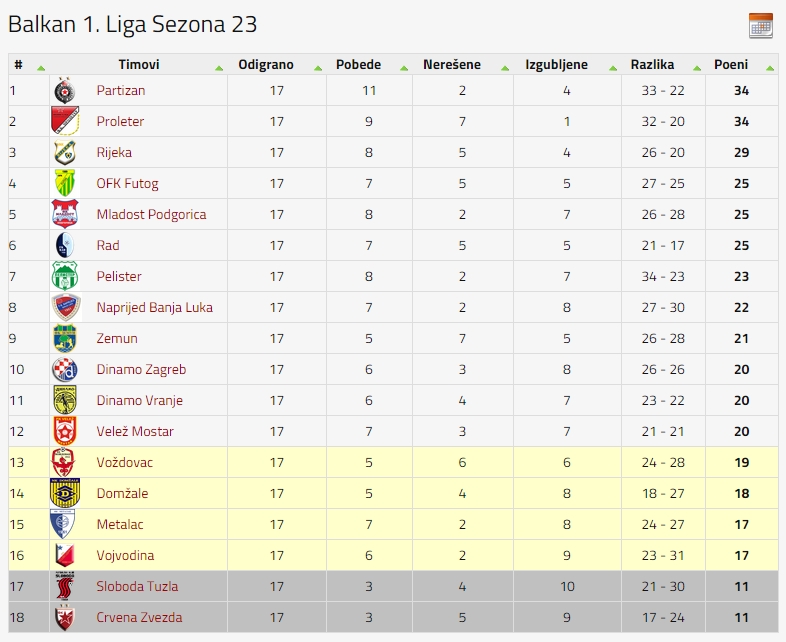This screenshot has width=786, height=642.
Task: Open the Voždovac team link
Action: pyautogui.click(x=125, y=462)
